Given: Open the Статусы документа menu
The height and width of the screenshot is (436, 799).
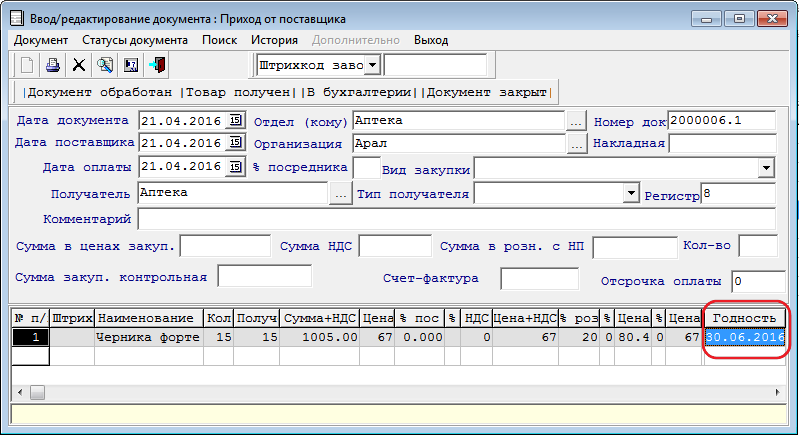Looking at the screenshot, I should [135, 40].
